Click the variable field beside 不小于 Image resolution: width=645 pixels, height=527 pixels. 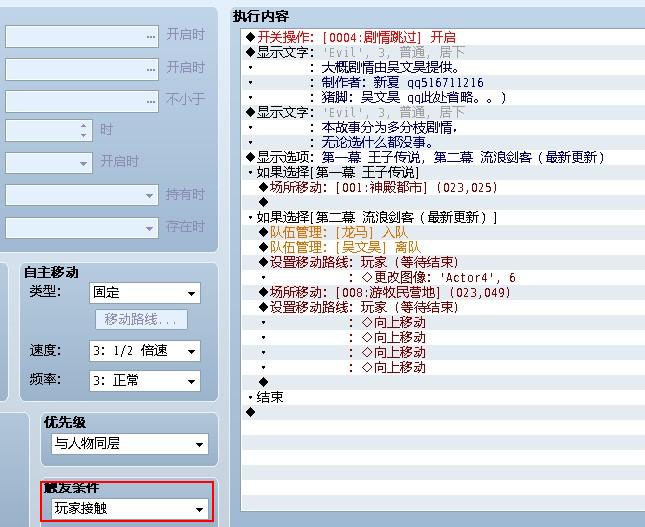coord(82,101)
